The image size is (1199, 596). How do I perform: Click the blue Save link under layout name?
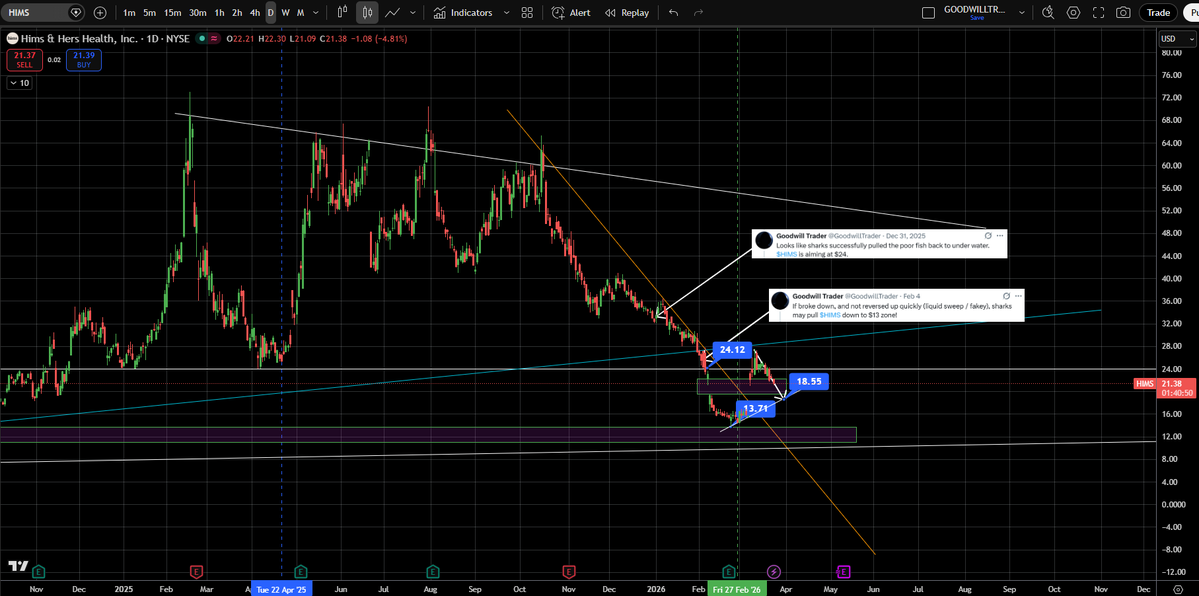(976, 18)
